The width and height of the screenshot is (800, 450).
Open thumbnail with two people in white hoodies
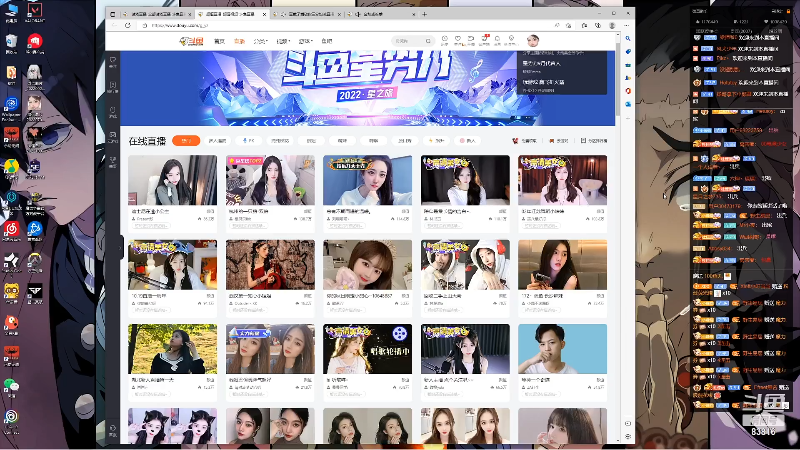[x=465, y=265]
